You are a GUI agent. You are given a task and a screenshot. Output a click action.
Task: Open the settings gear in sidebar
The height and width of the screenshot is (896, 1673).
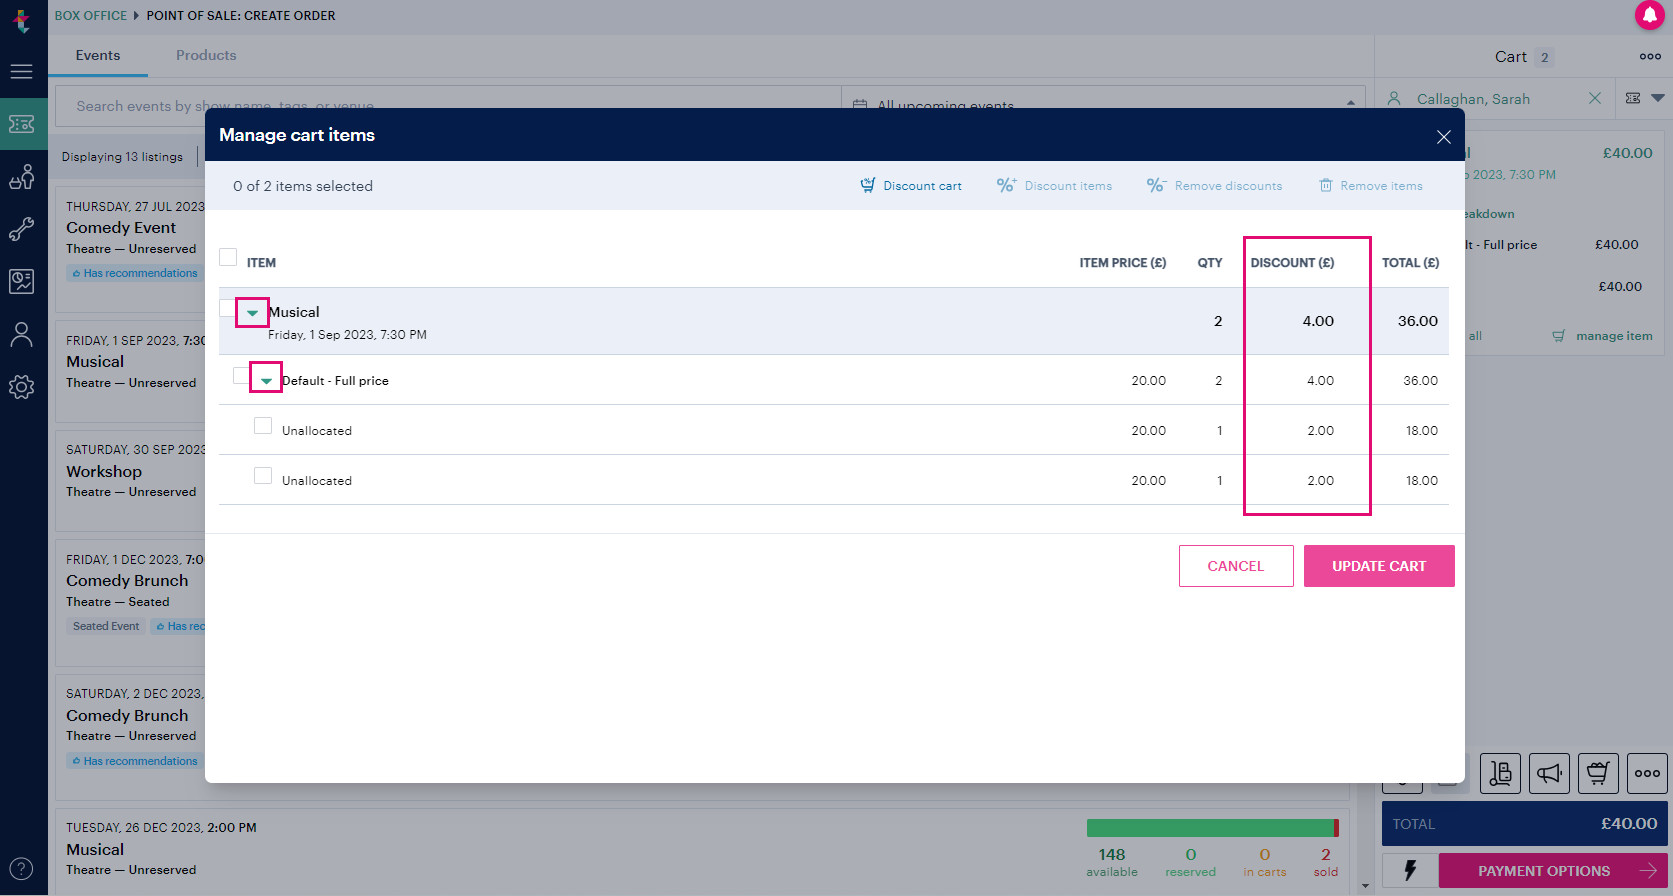point(22,387)
